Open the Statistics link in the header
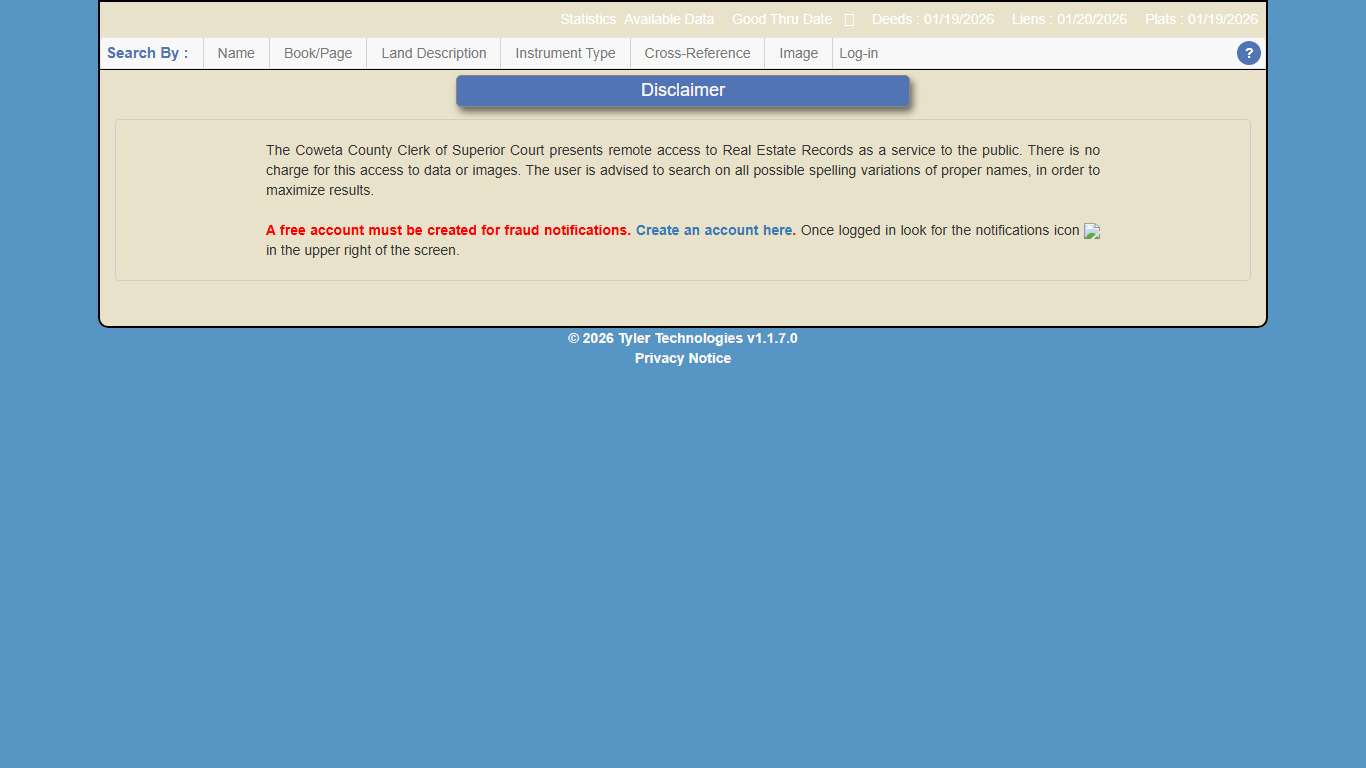The height and width of the screenshot is (768, 1366). tap(588, 20)
